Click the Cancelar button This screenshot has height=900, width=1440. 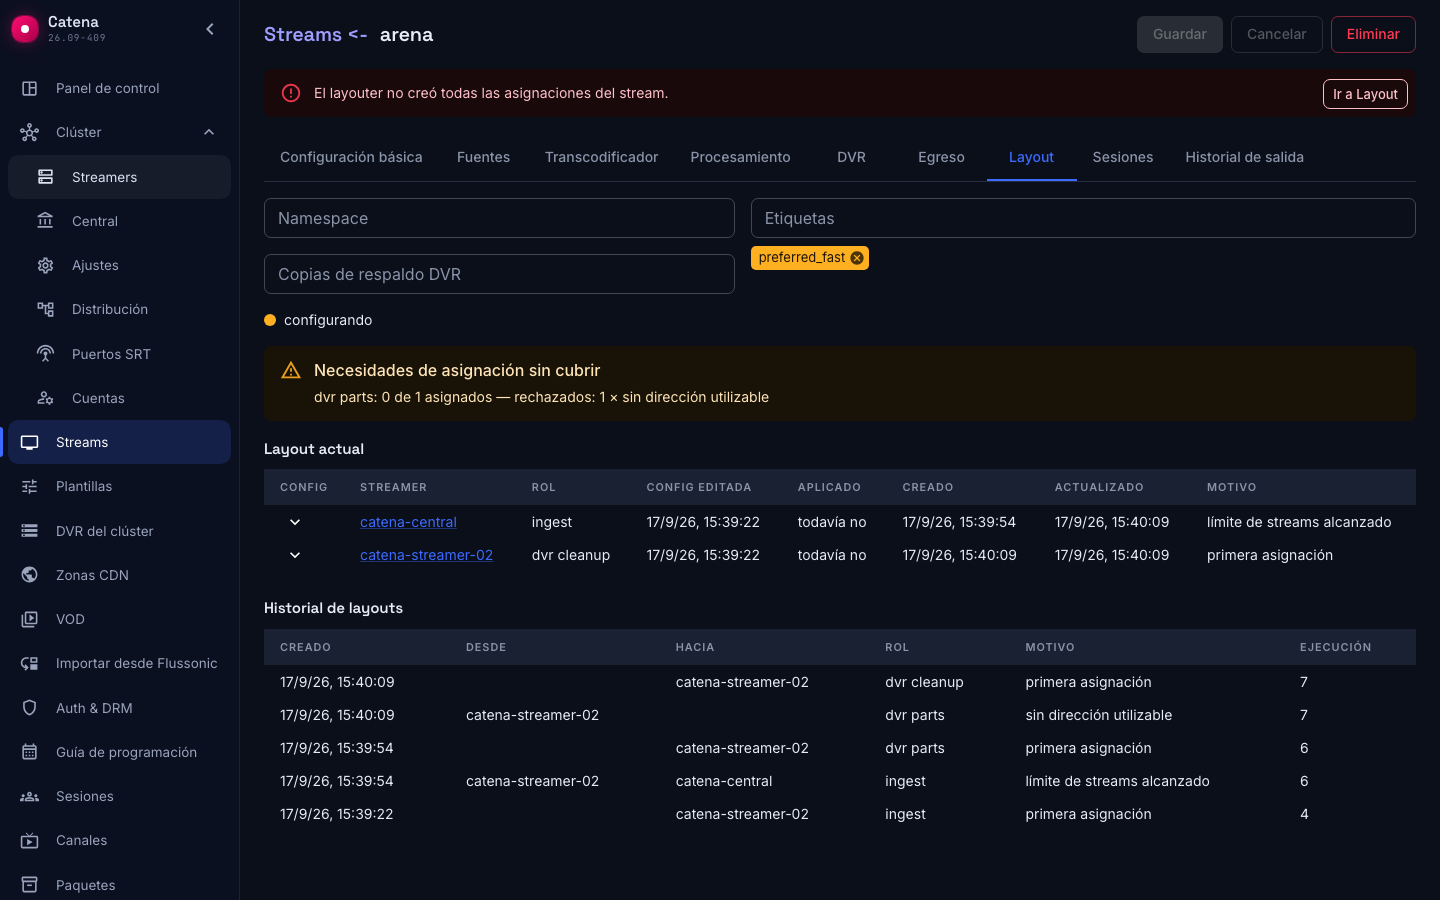click(x=1276, y=34)
